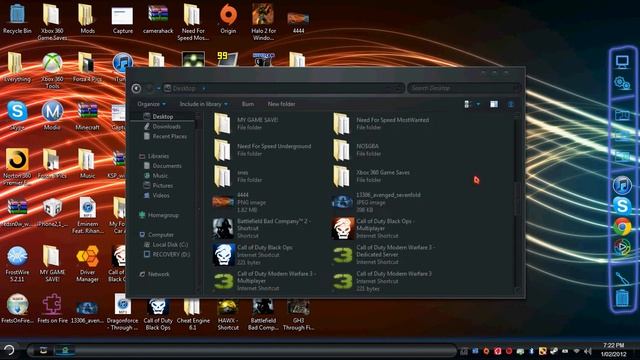This screenshot has height=360, width=640.
Task: Open the Xbox 360 Tools desktop icon
Action: point(52,71)
